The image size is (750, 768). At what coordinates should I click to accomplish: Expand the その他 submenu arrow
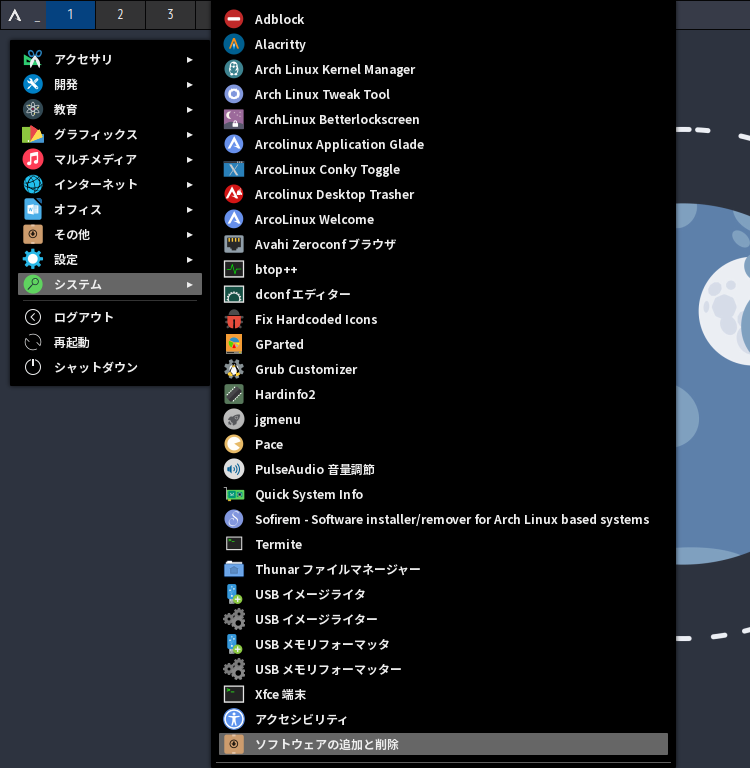point(190,234)
